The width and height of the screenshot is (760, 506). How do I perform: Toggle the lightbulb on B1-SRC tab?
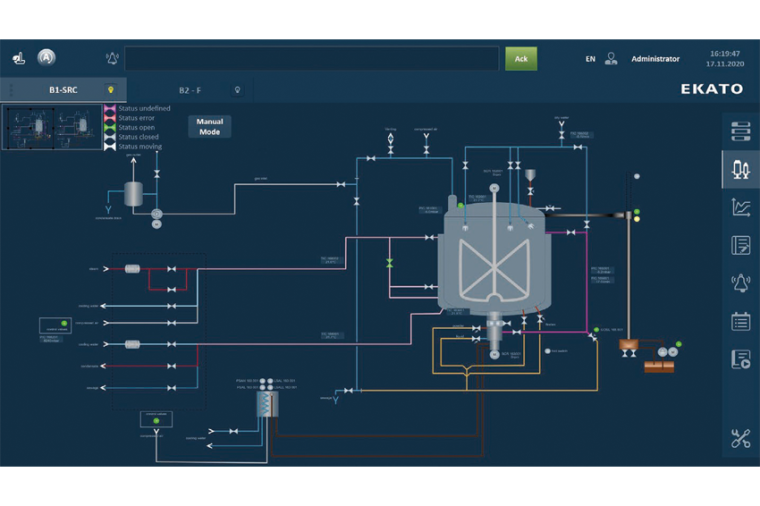click(111, 89)
